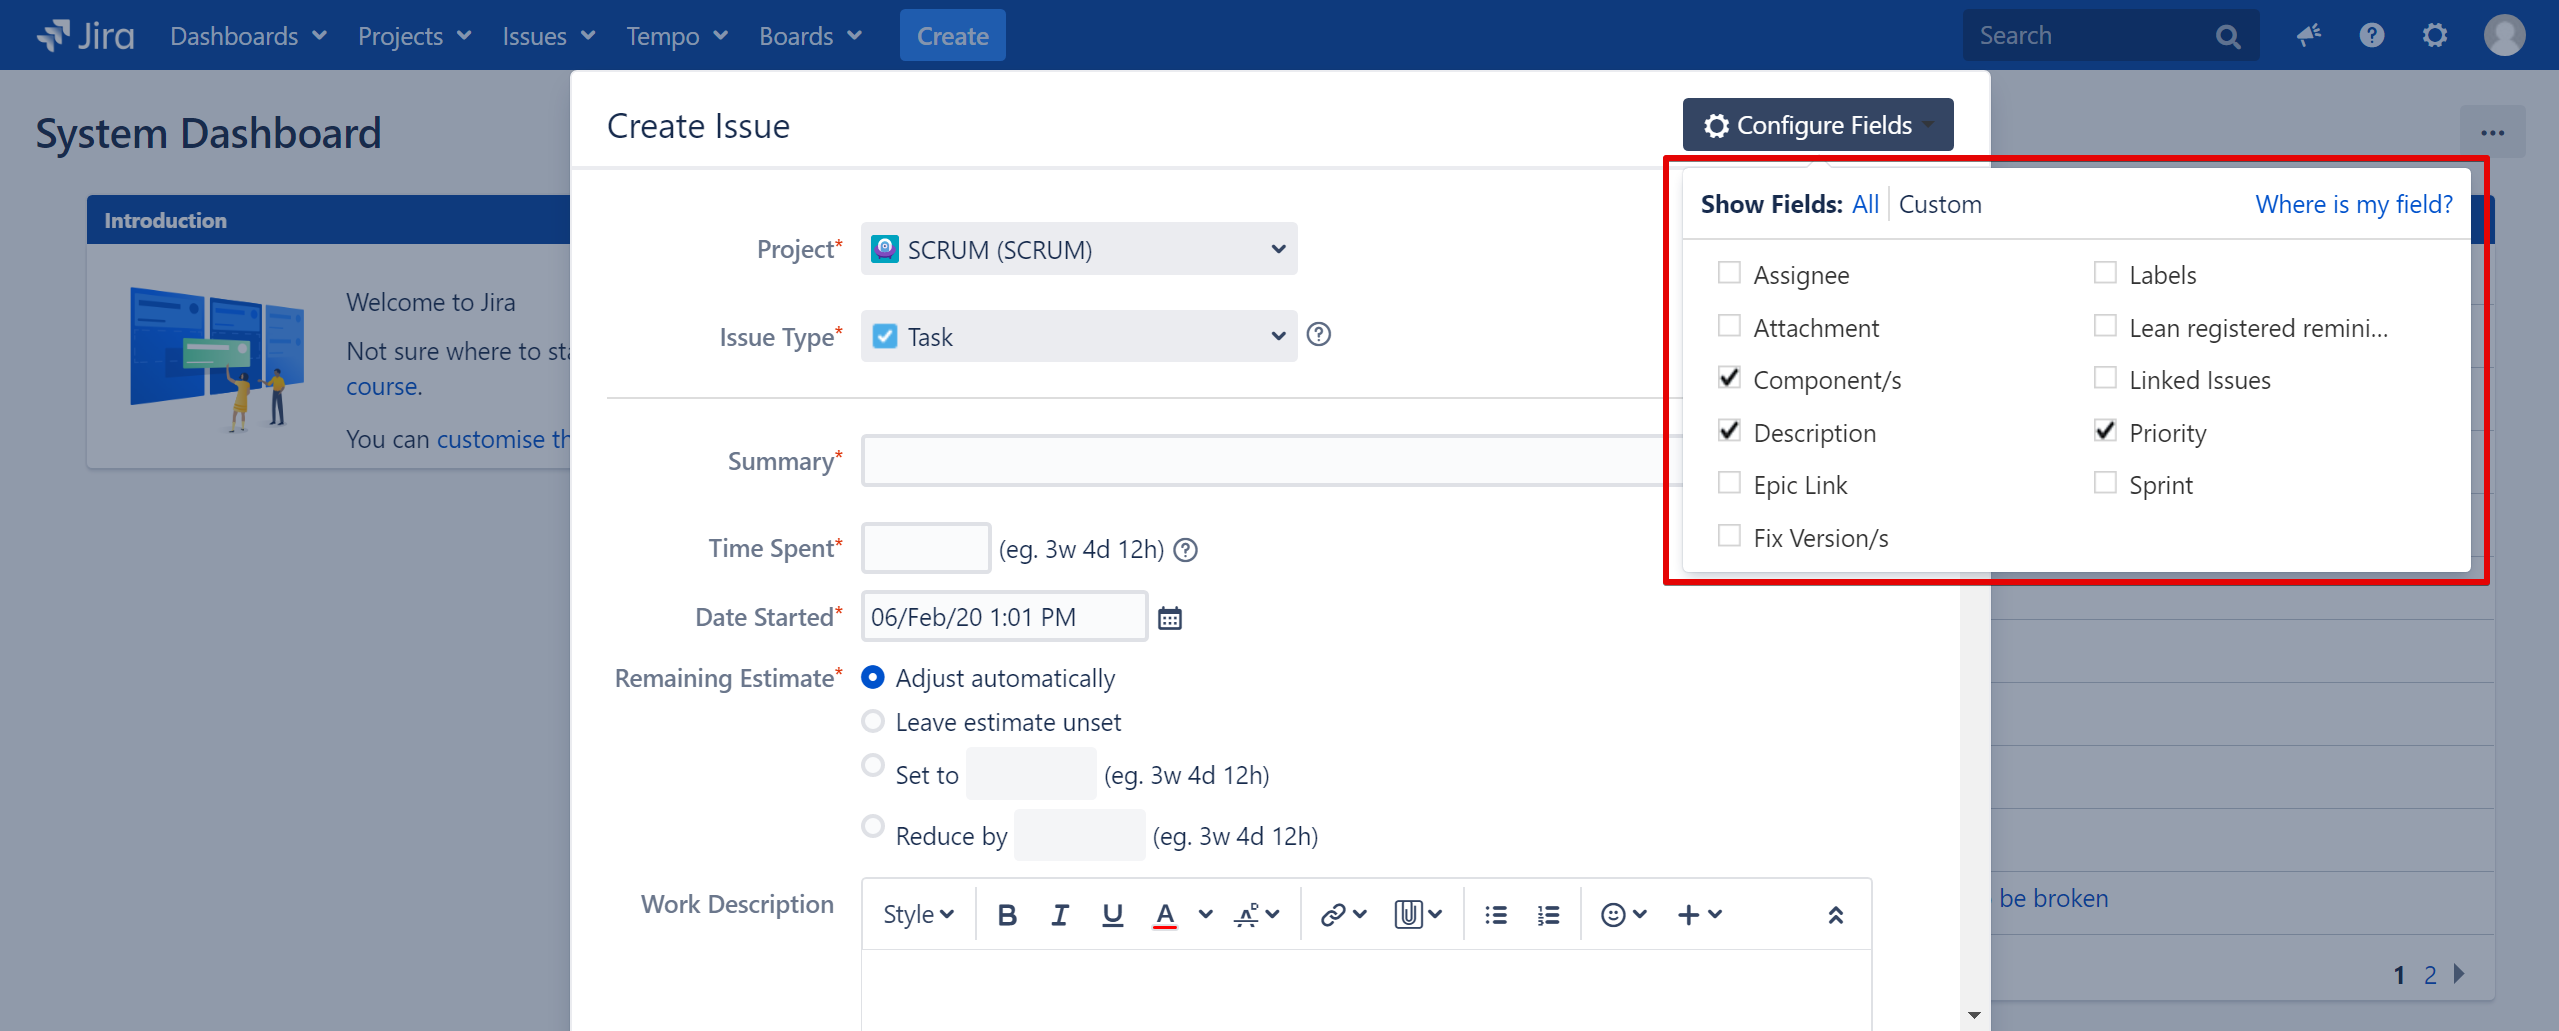Select Leave estimate unset option

(873, 721)
